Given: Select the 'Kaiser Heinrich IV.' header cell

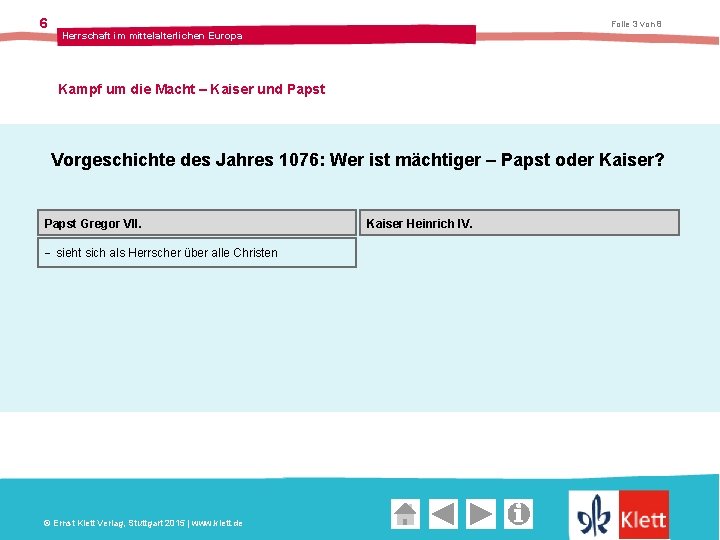Looking at the screenshot, I should click(x=519, y=223).
